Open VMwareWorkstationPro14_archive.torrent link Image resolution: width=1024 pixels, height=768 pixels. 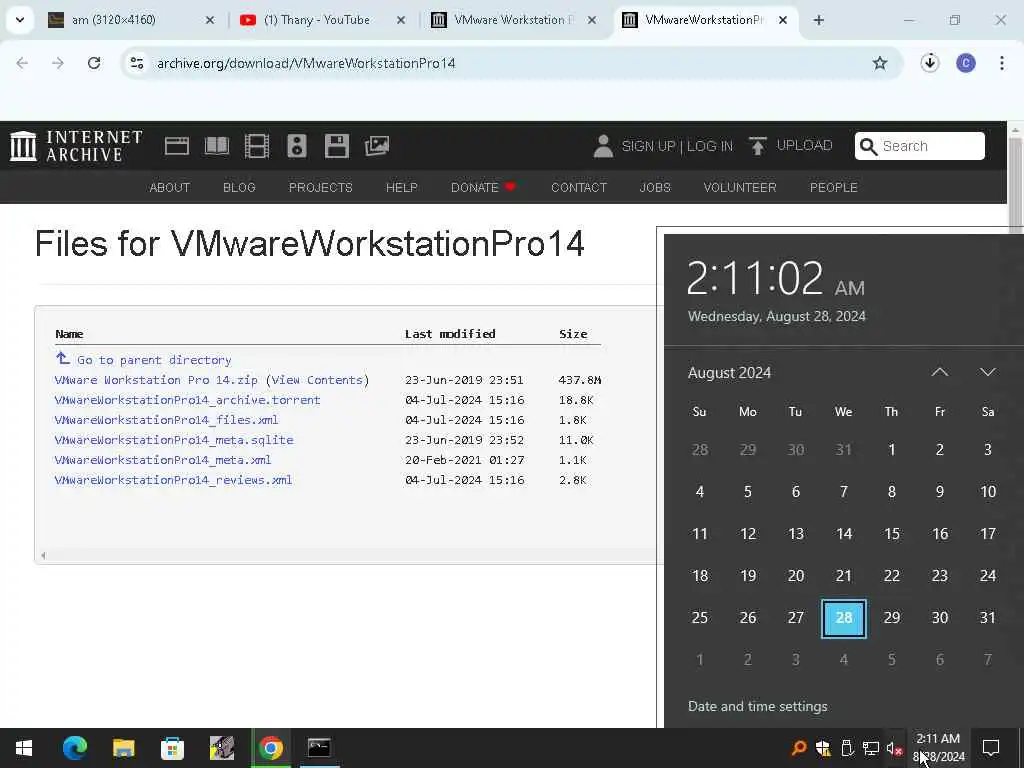click(x=187, y=400)
